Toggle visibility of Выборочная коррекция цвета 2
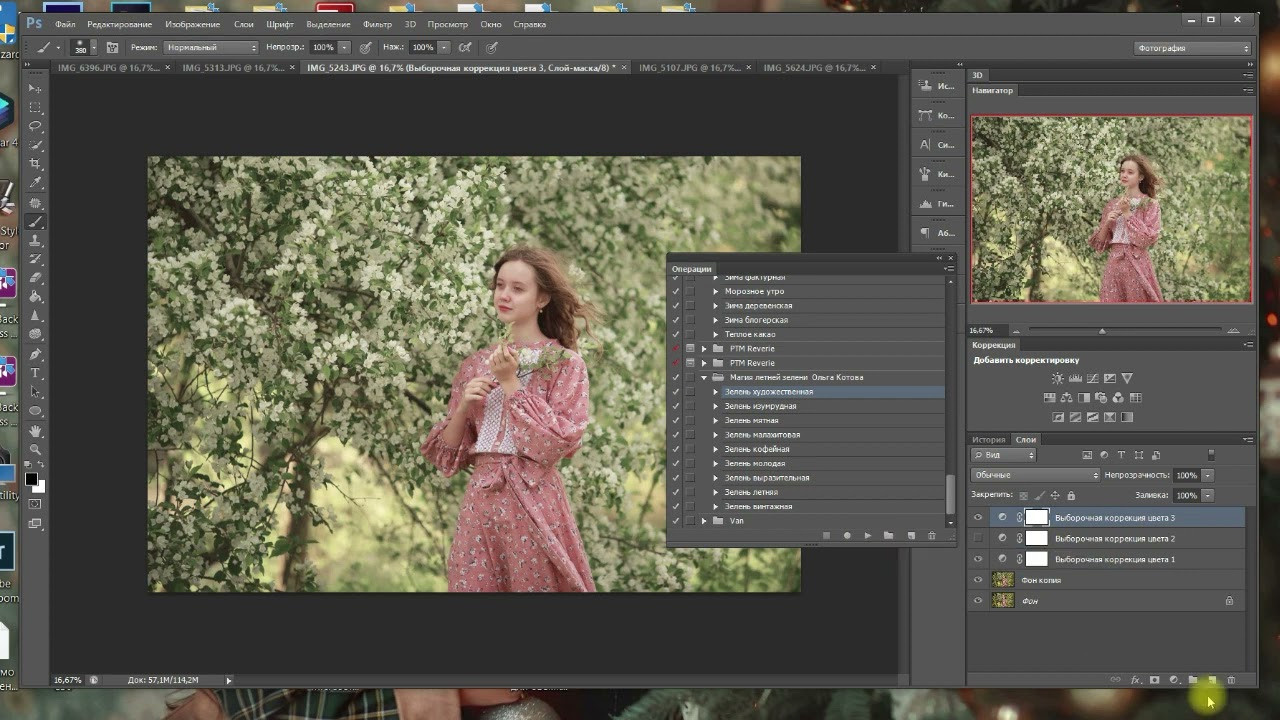 pyautogui.click(x=977, y=538)
